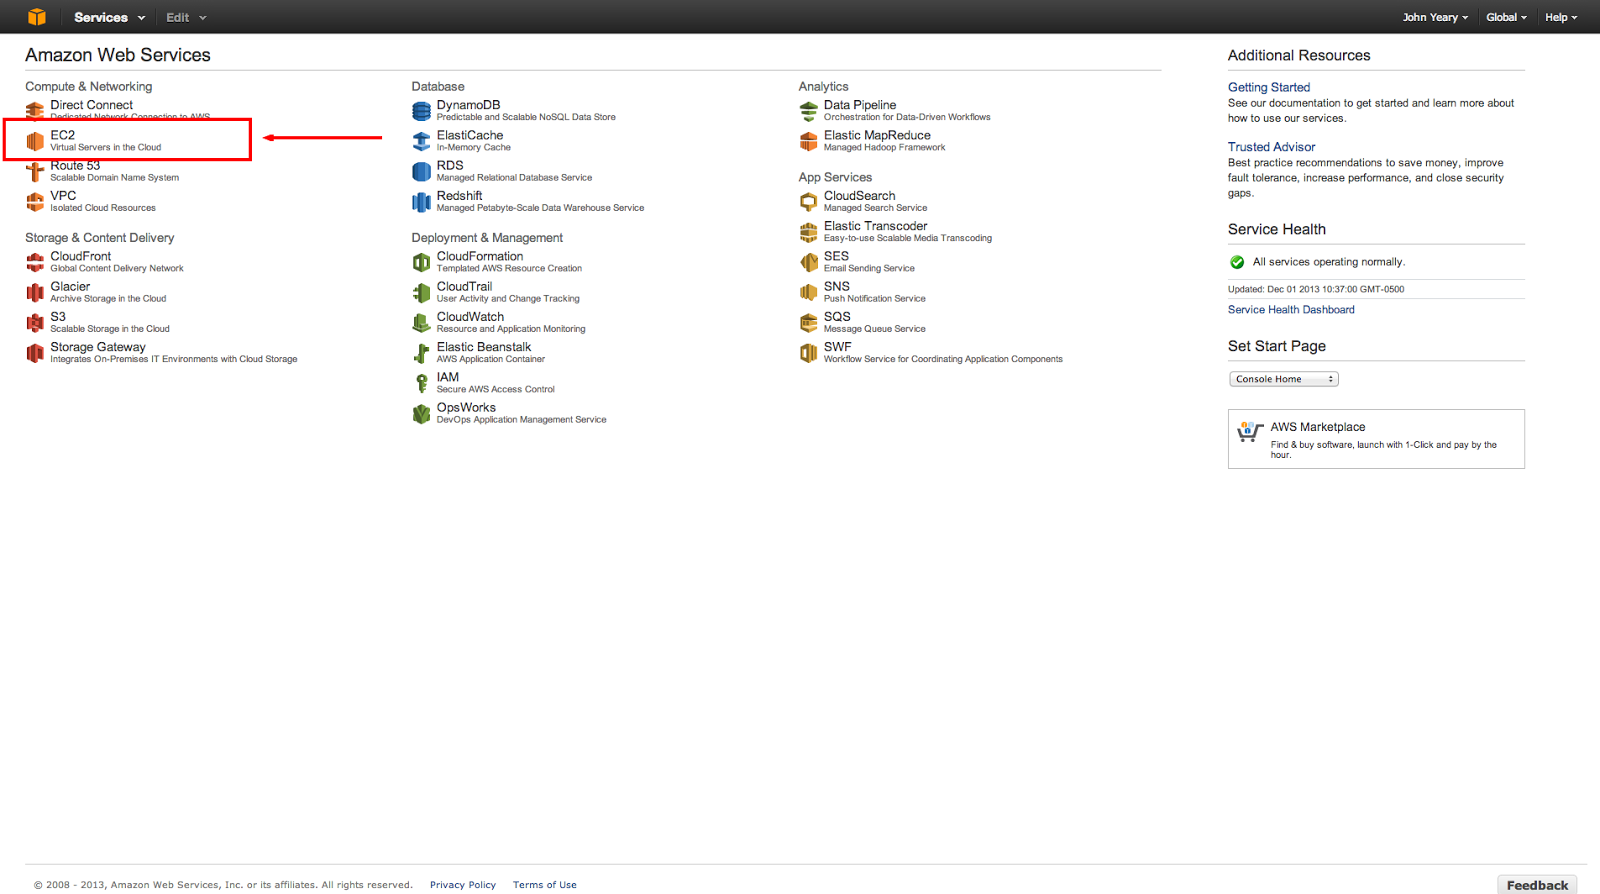
Task: Click the Glacier service icon
Action: click(x=35, y=292)
